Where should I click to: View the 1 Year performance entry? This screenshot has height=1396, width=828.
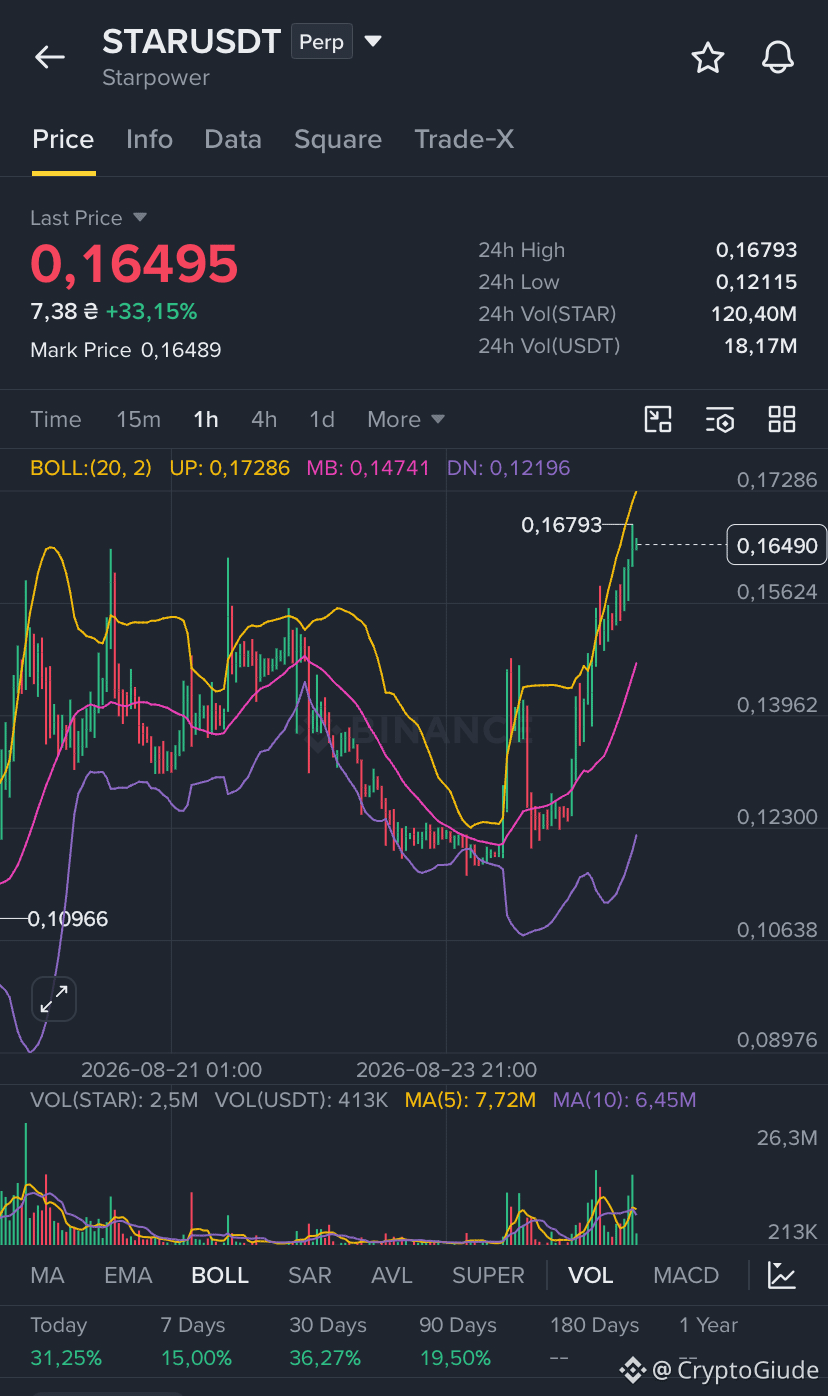coord(708,1342)
